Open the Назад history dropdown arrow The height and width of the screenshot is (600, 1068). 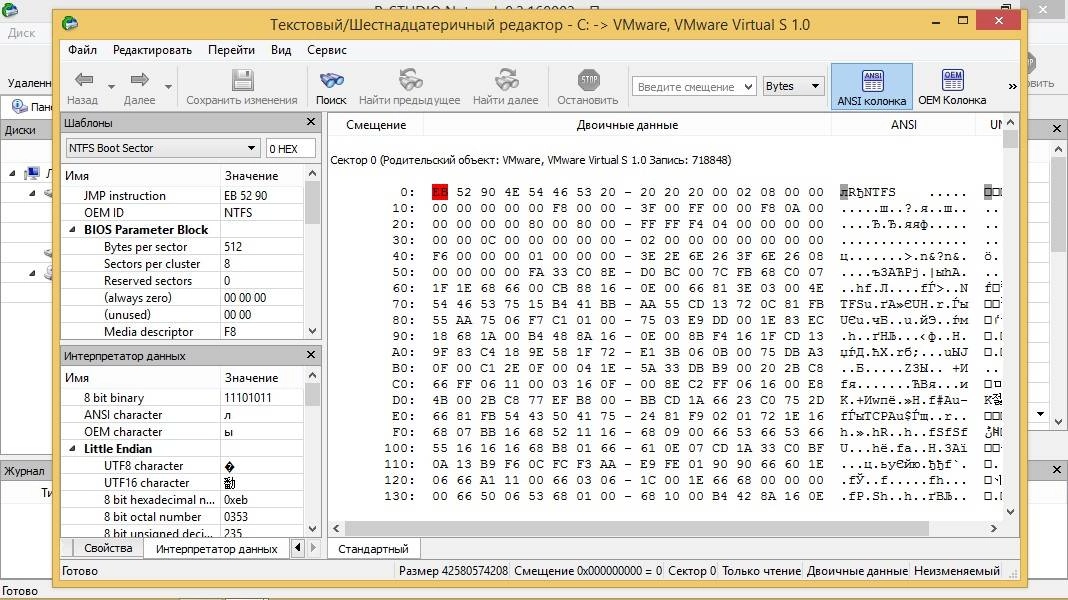pyautogui.click(x=111, y=87)
